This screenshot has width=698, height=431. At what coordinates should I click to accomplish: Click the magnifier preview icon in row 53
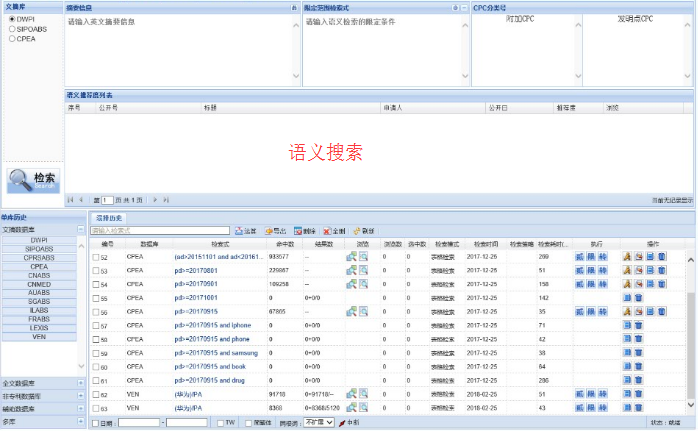pyautogui.click(x=364, y=271)
